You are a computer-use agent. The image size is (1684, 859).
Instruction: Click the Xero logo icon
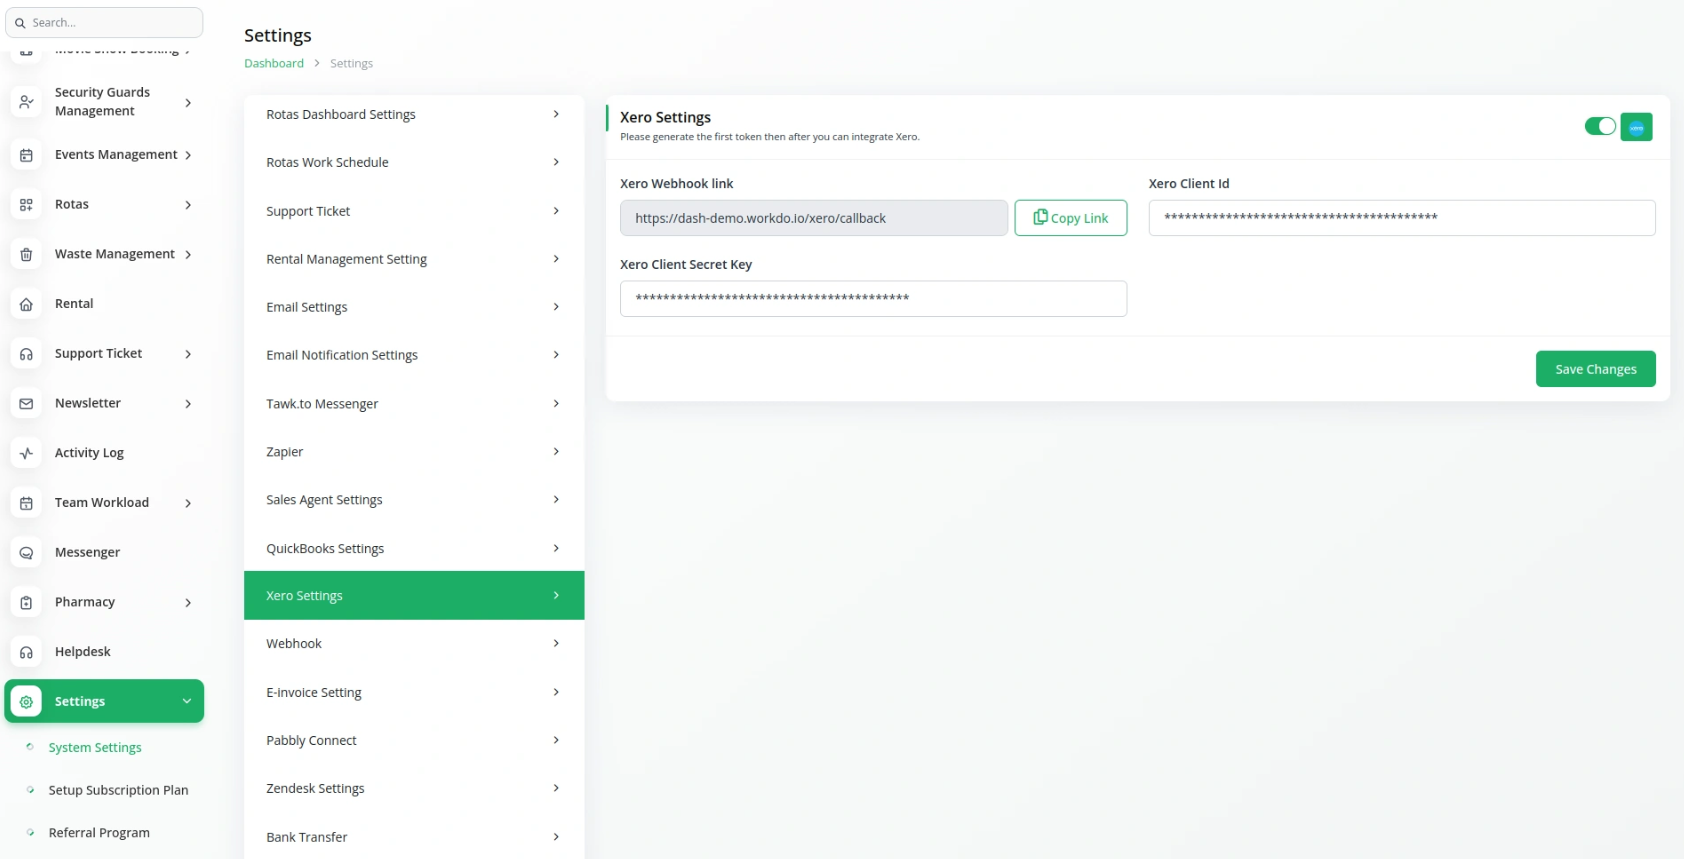1636,127
